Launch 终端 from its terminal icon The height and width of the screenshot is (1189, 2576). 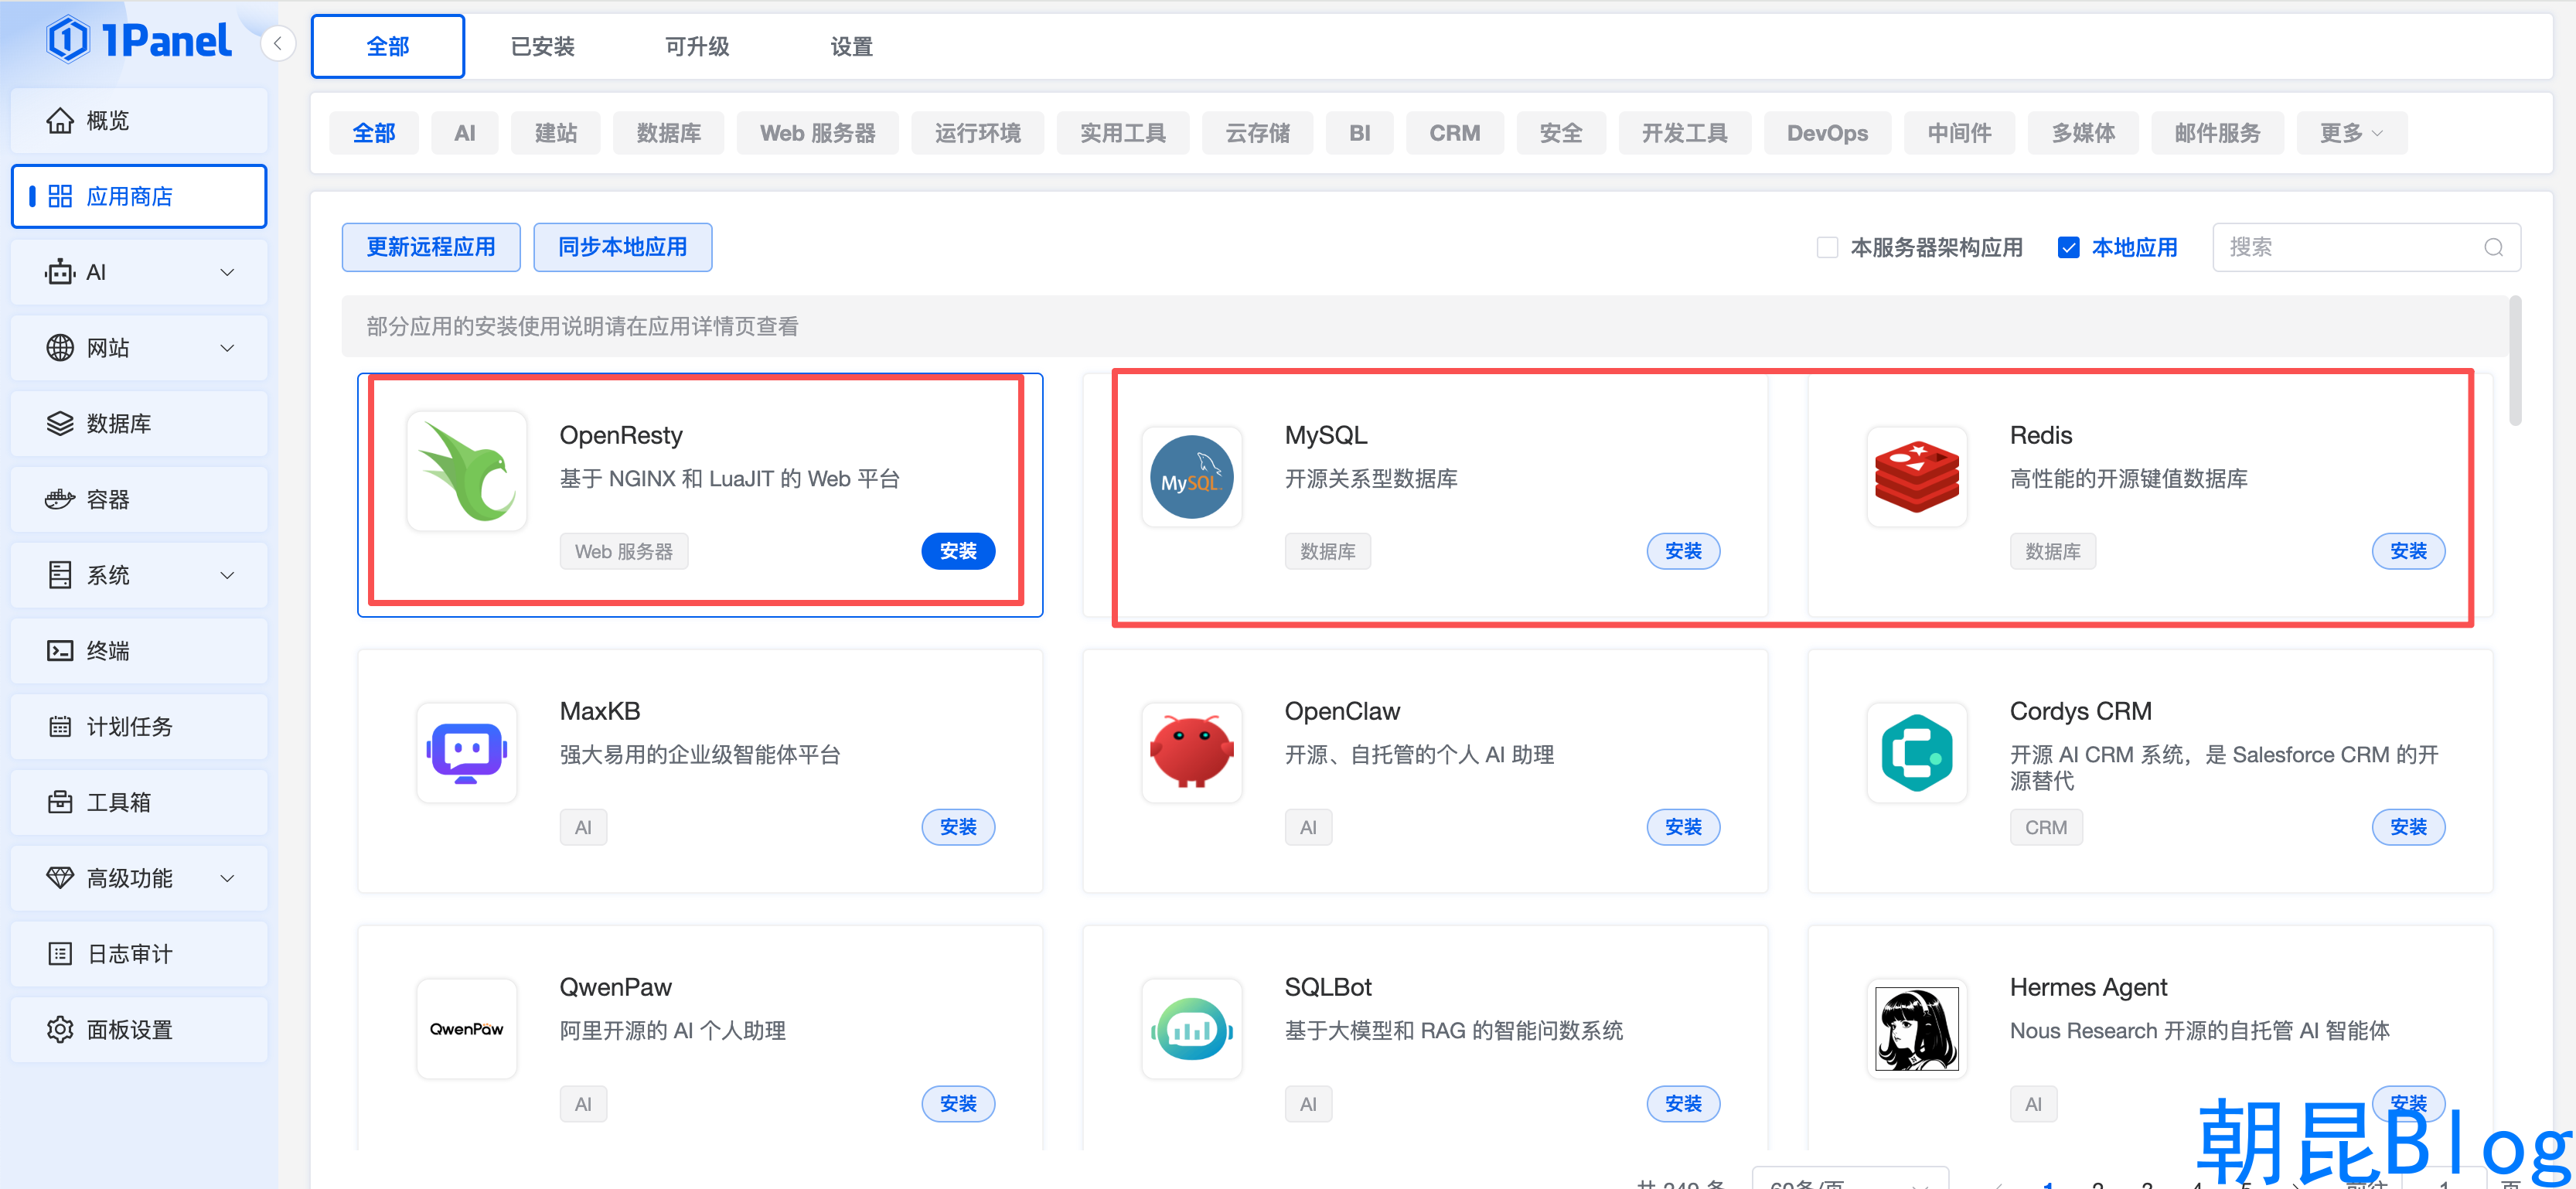tap(60, 651)
